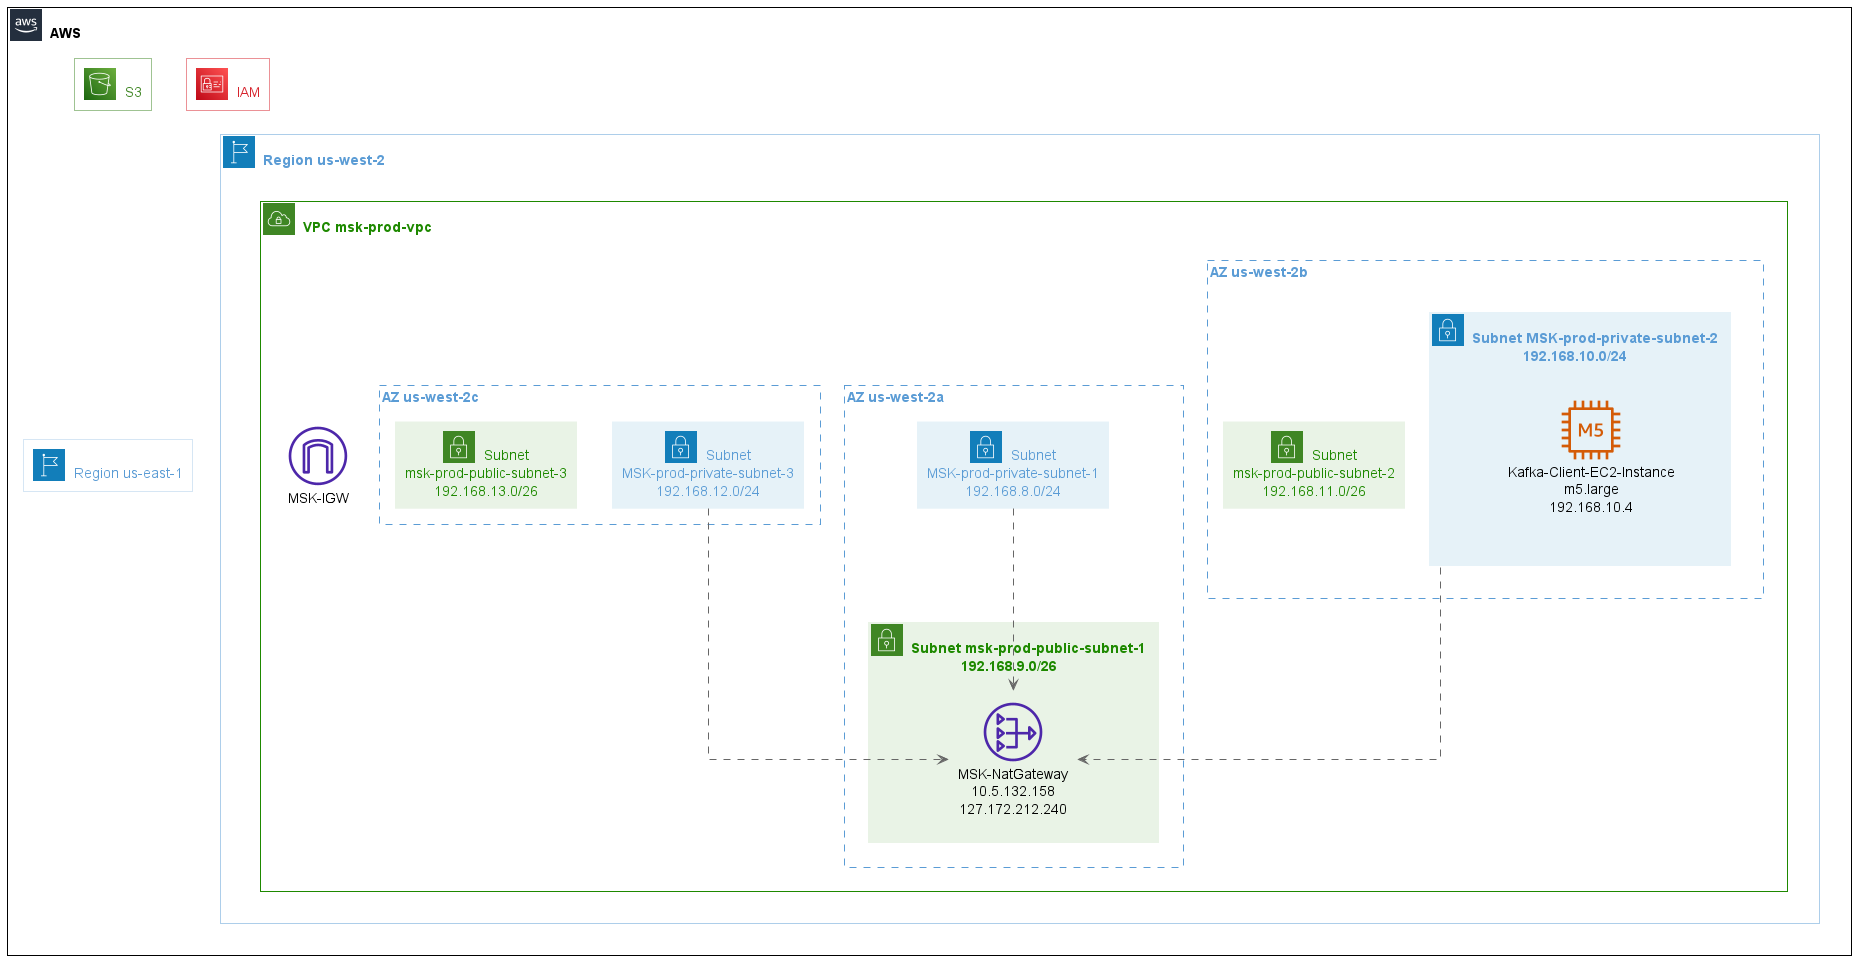Screen dimensions: 1856x960
Task: Click the 10.5.132.158 private IP text
Action: click(x=1013, y=791)
